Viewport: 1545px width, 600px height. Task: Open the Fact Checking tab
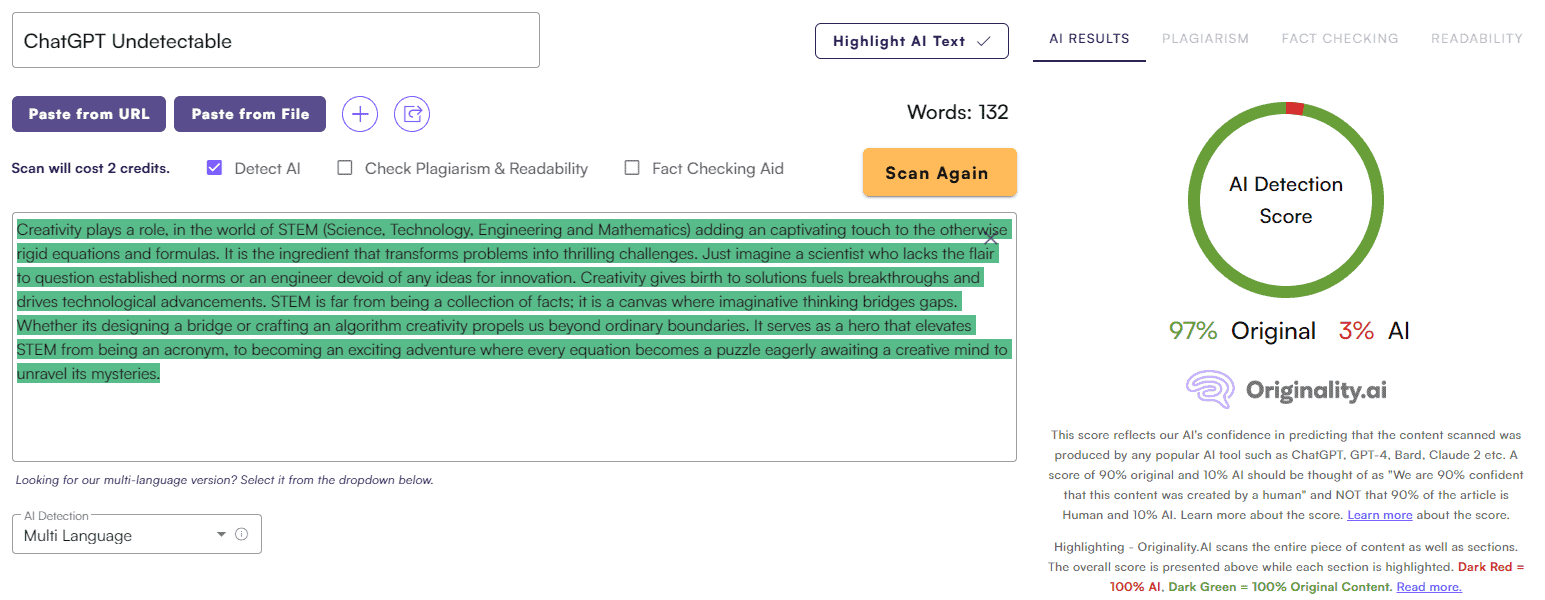(x=1340, y=39)
